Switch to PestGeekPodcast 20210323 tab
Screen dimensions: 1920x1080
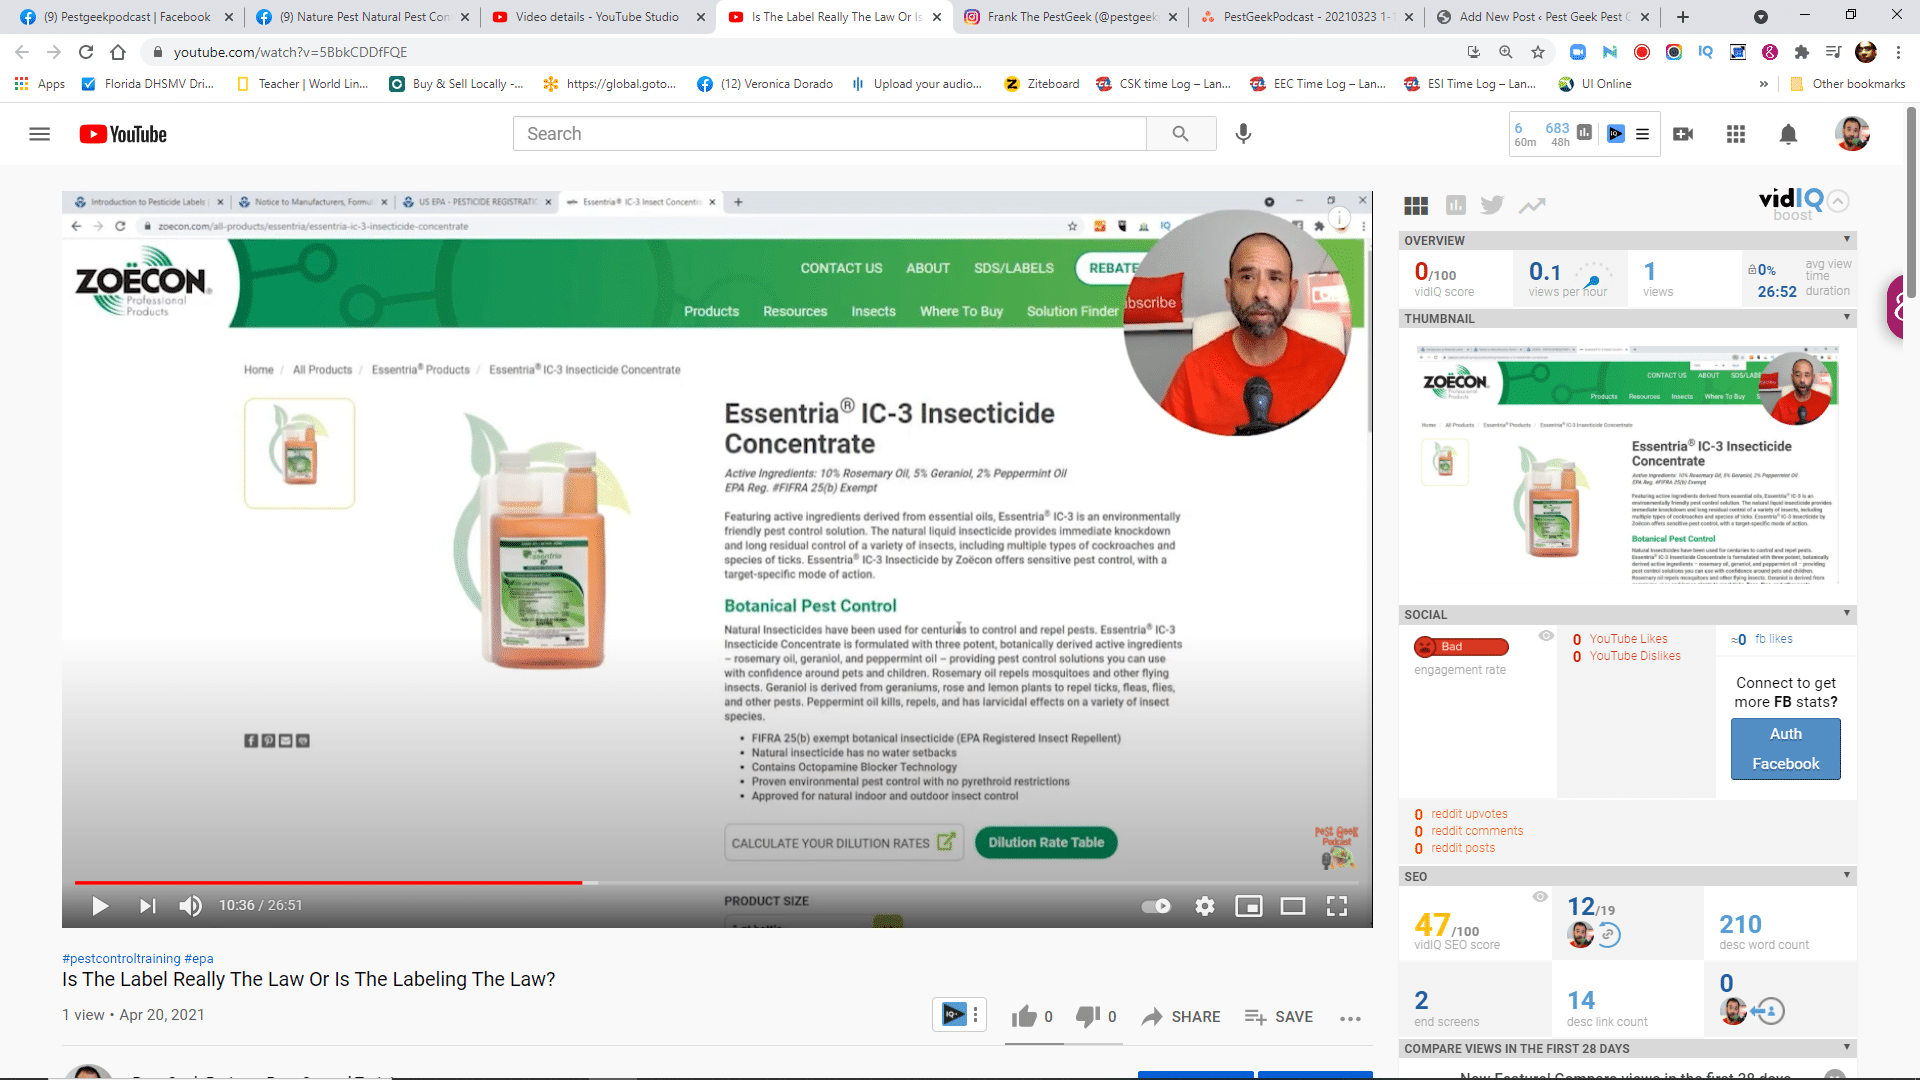click(x=1307, y=17)
